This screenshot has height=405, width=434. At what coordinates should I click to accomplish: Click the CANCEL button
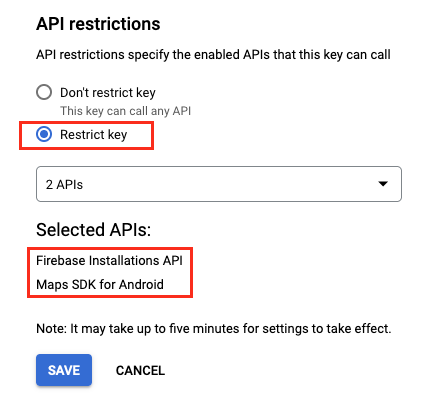pos(140,370)
